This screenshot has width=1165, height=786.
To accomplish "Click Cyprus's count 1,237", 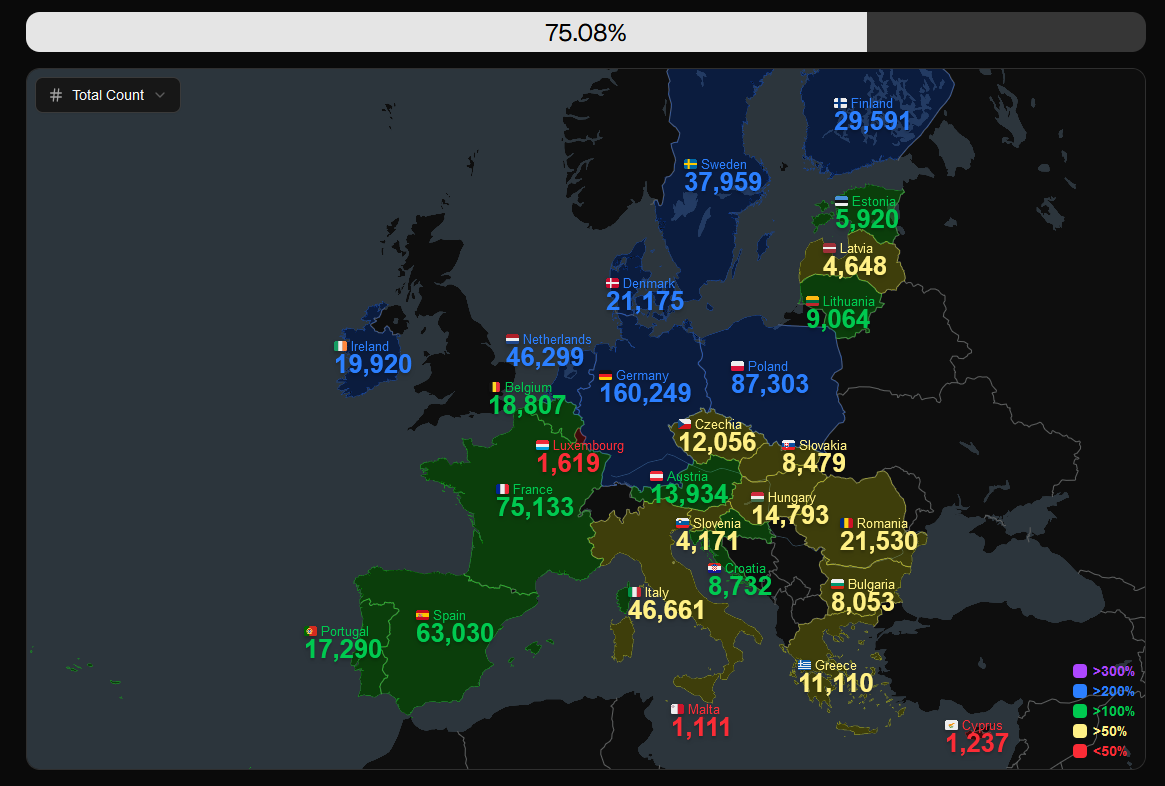I will click(x=977, y=743).
